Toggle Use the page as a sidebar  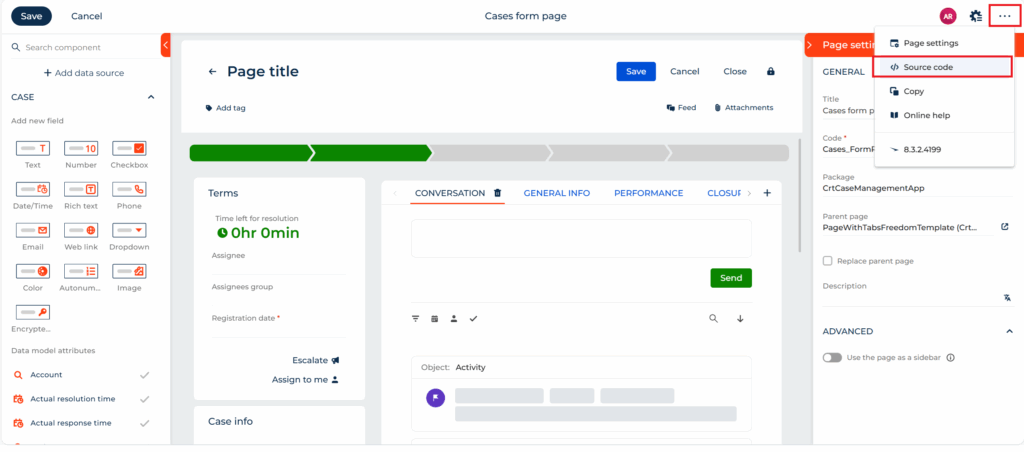pos(831,357)
